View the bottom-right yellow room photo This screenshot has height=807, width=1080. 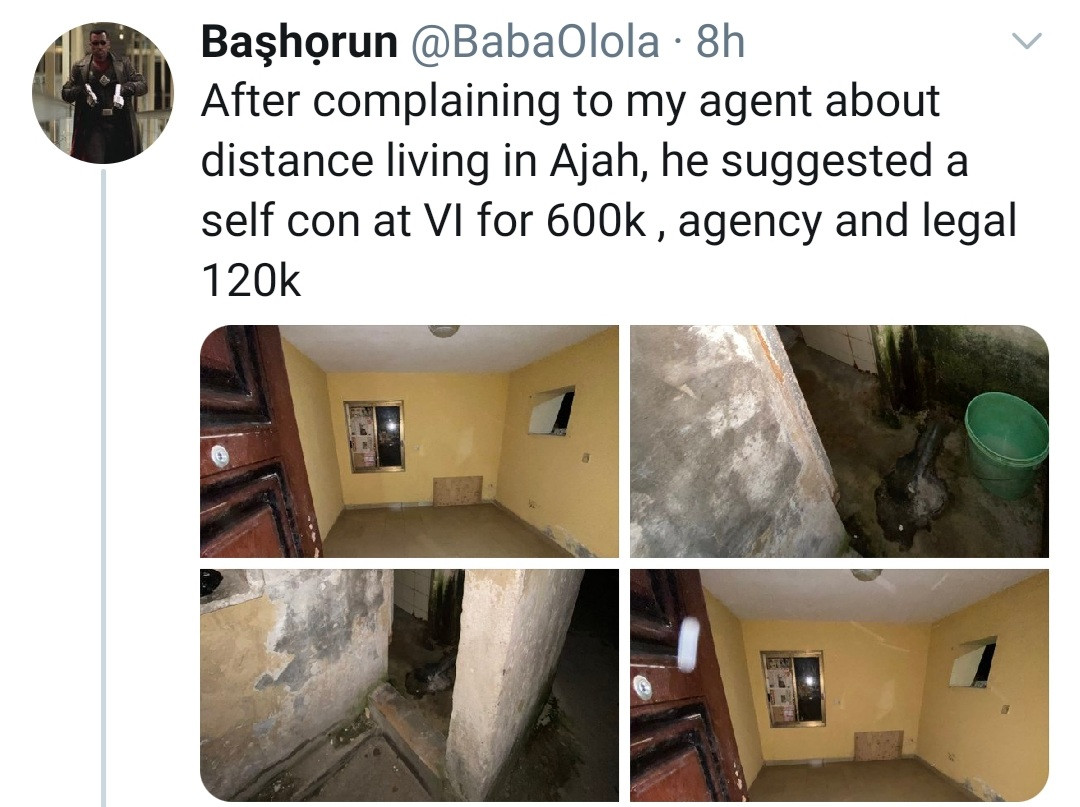click(x=840, y=685)
